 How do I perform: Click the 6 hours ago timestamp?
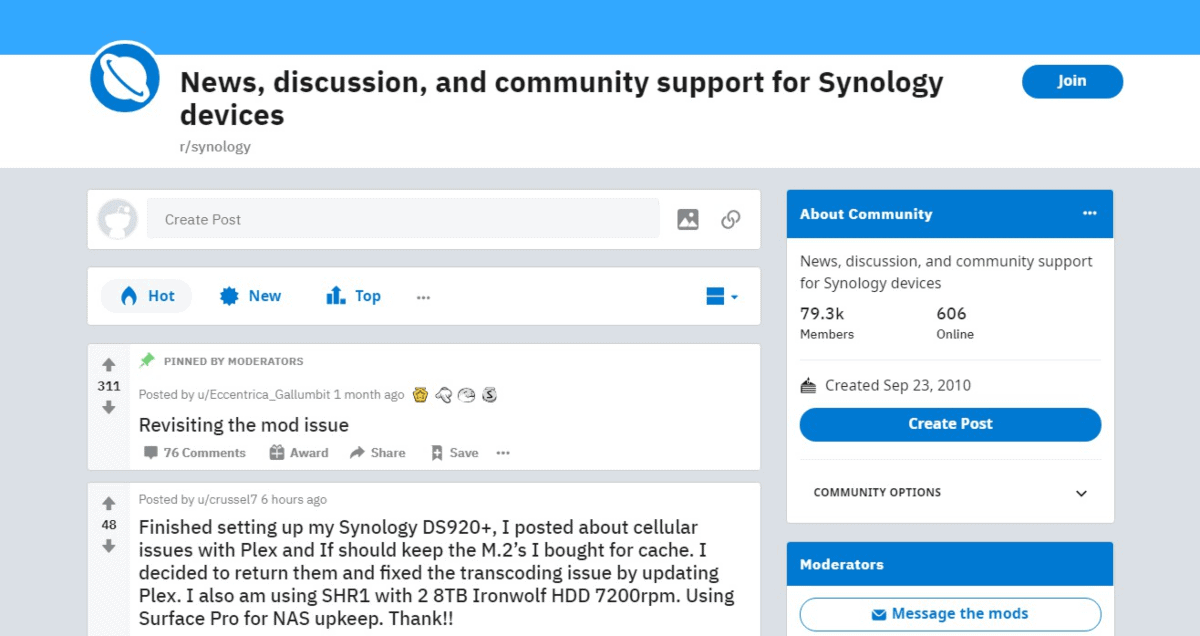(x=294, y=499)
